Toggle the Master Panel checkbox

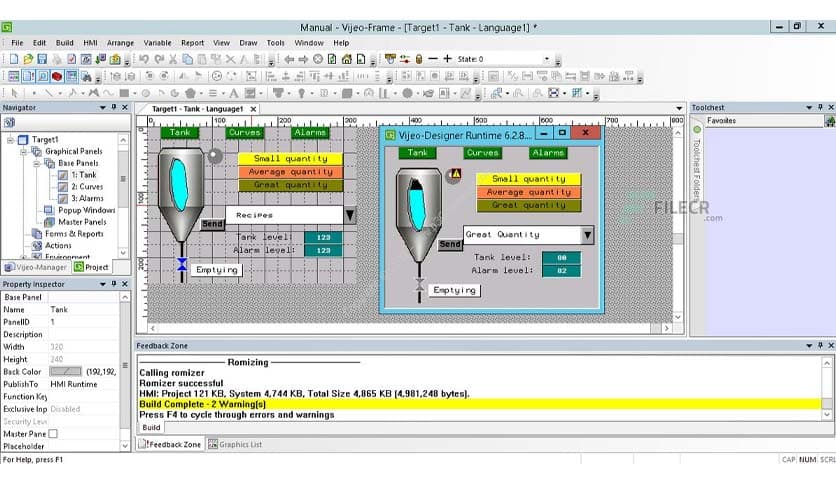click(x=53, y=434)
